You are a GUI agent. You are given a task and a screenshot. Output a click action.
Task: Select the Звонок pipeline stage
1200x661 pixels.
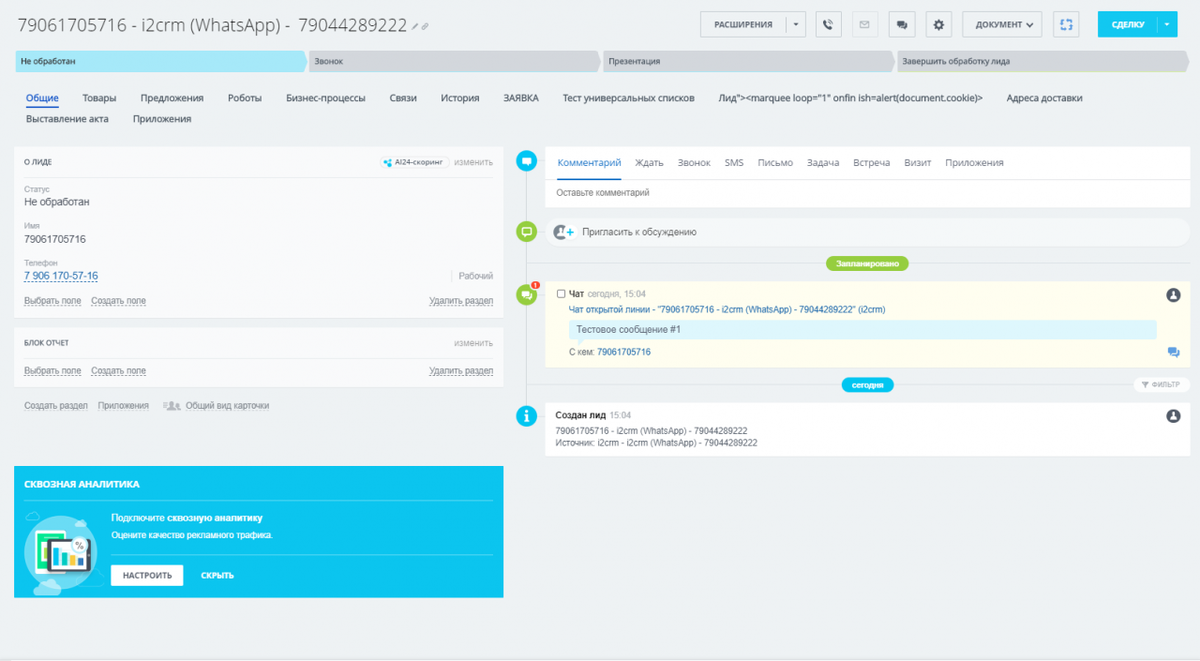point(455,62)
